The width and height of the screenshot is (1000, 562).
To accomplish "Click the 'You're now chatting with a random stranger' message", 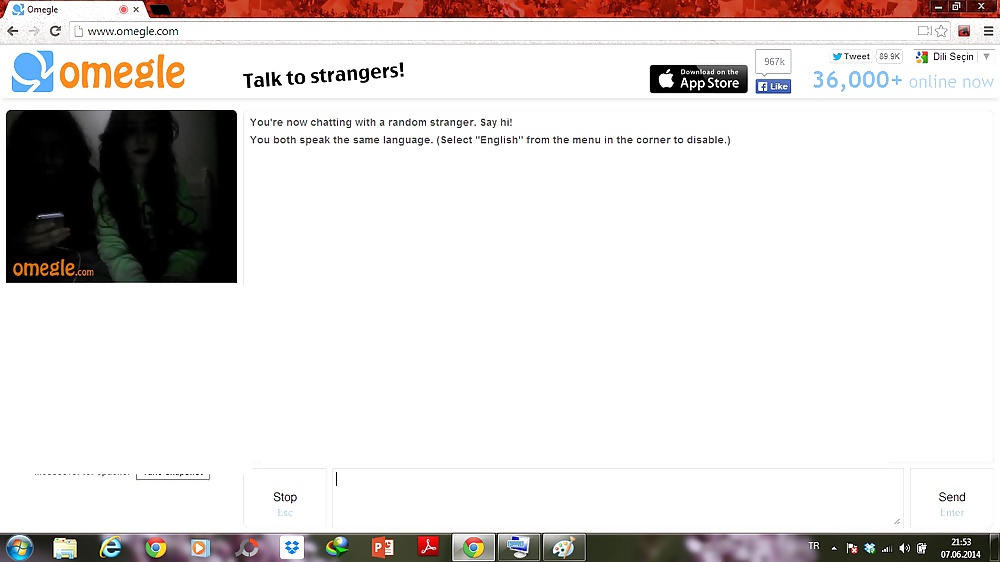I will (381, 122).
